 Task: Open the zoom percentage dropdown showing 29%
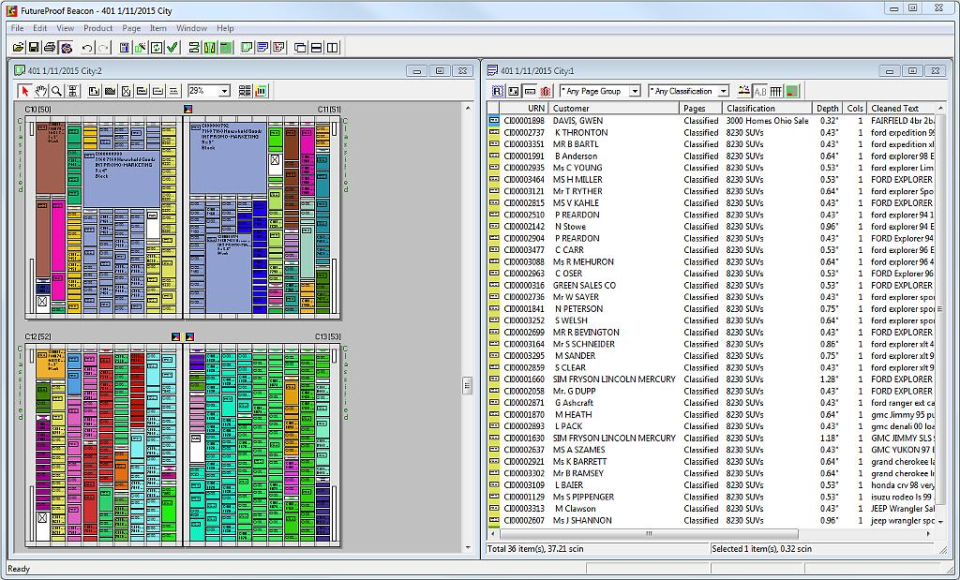[224, 91]
